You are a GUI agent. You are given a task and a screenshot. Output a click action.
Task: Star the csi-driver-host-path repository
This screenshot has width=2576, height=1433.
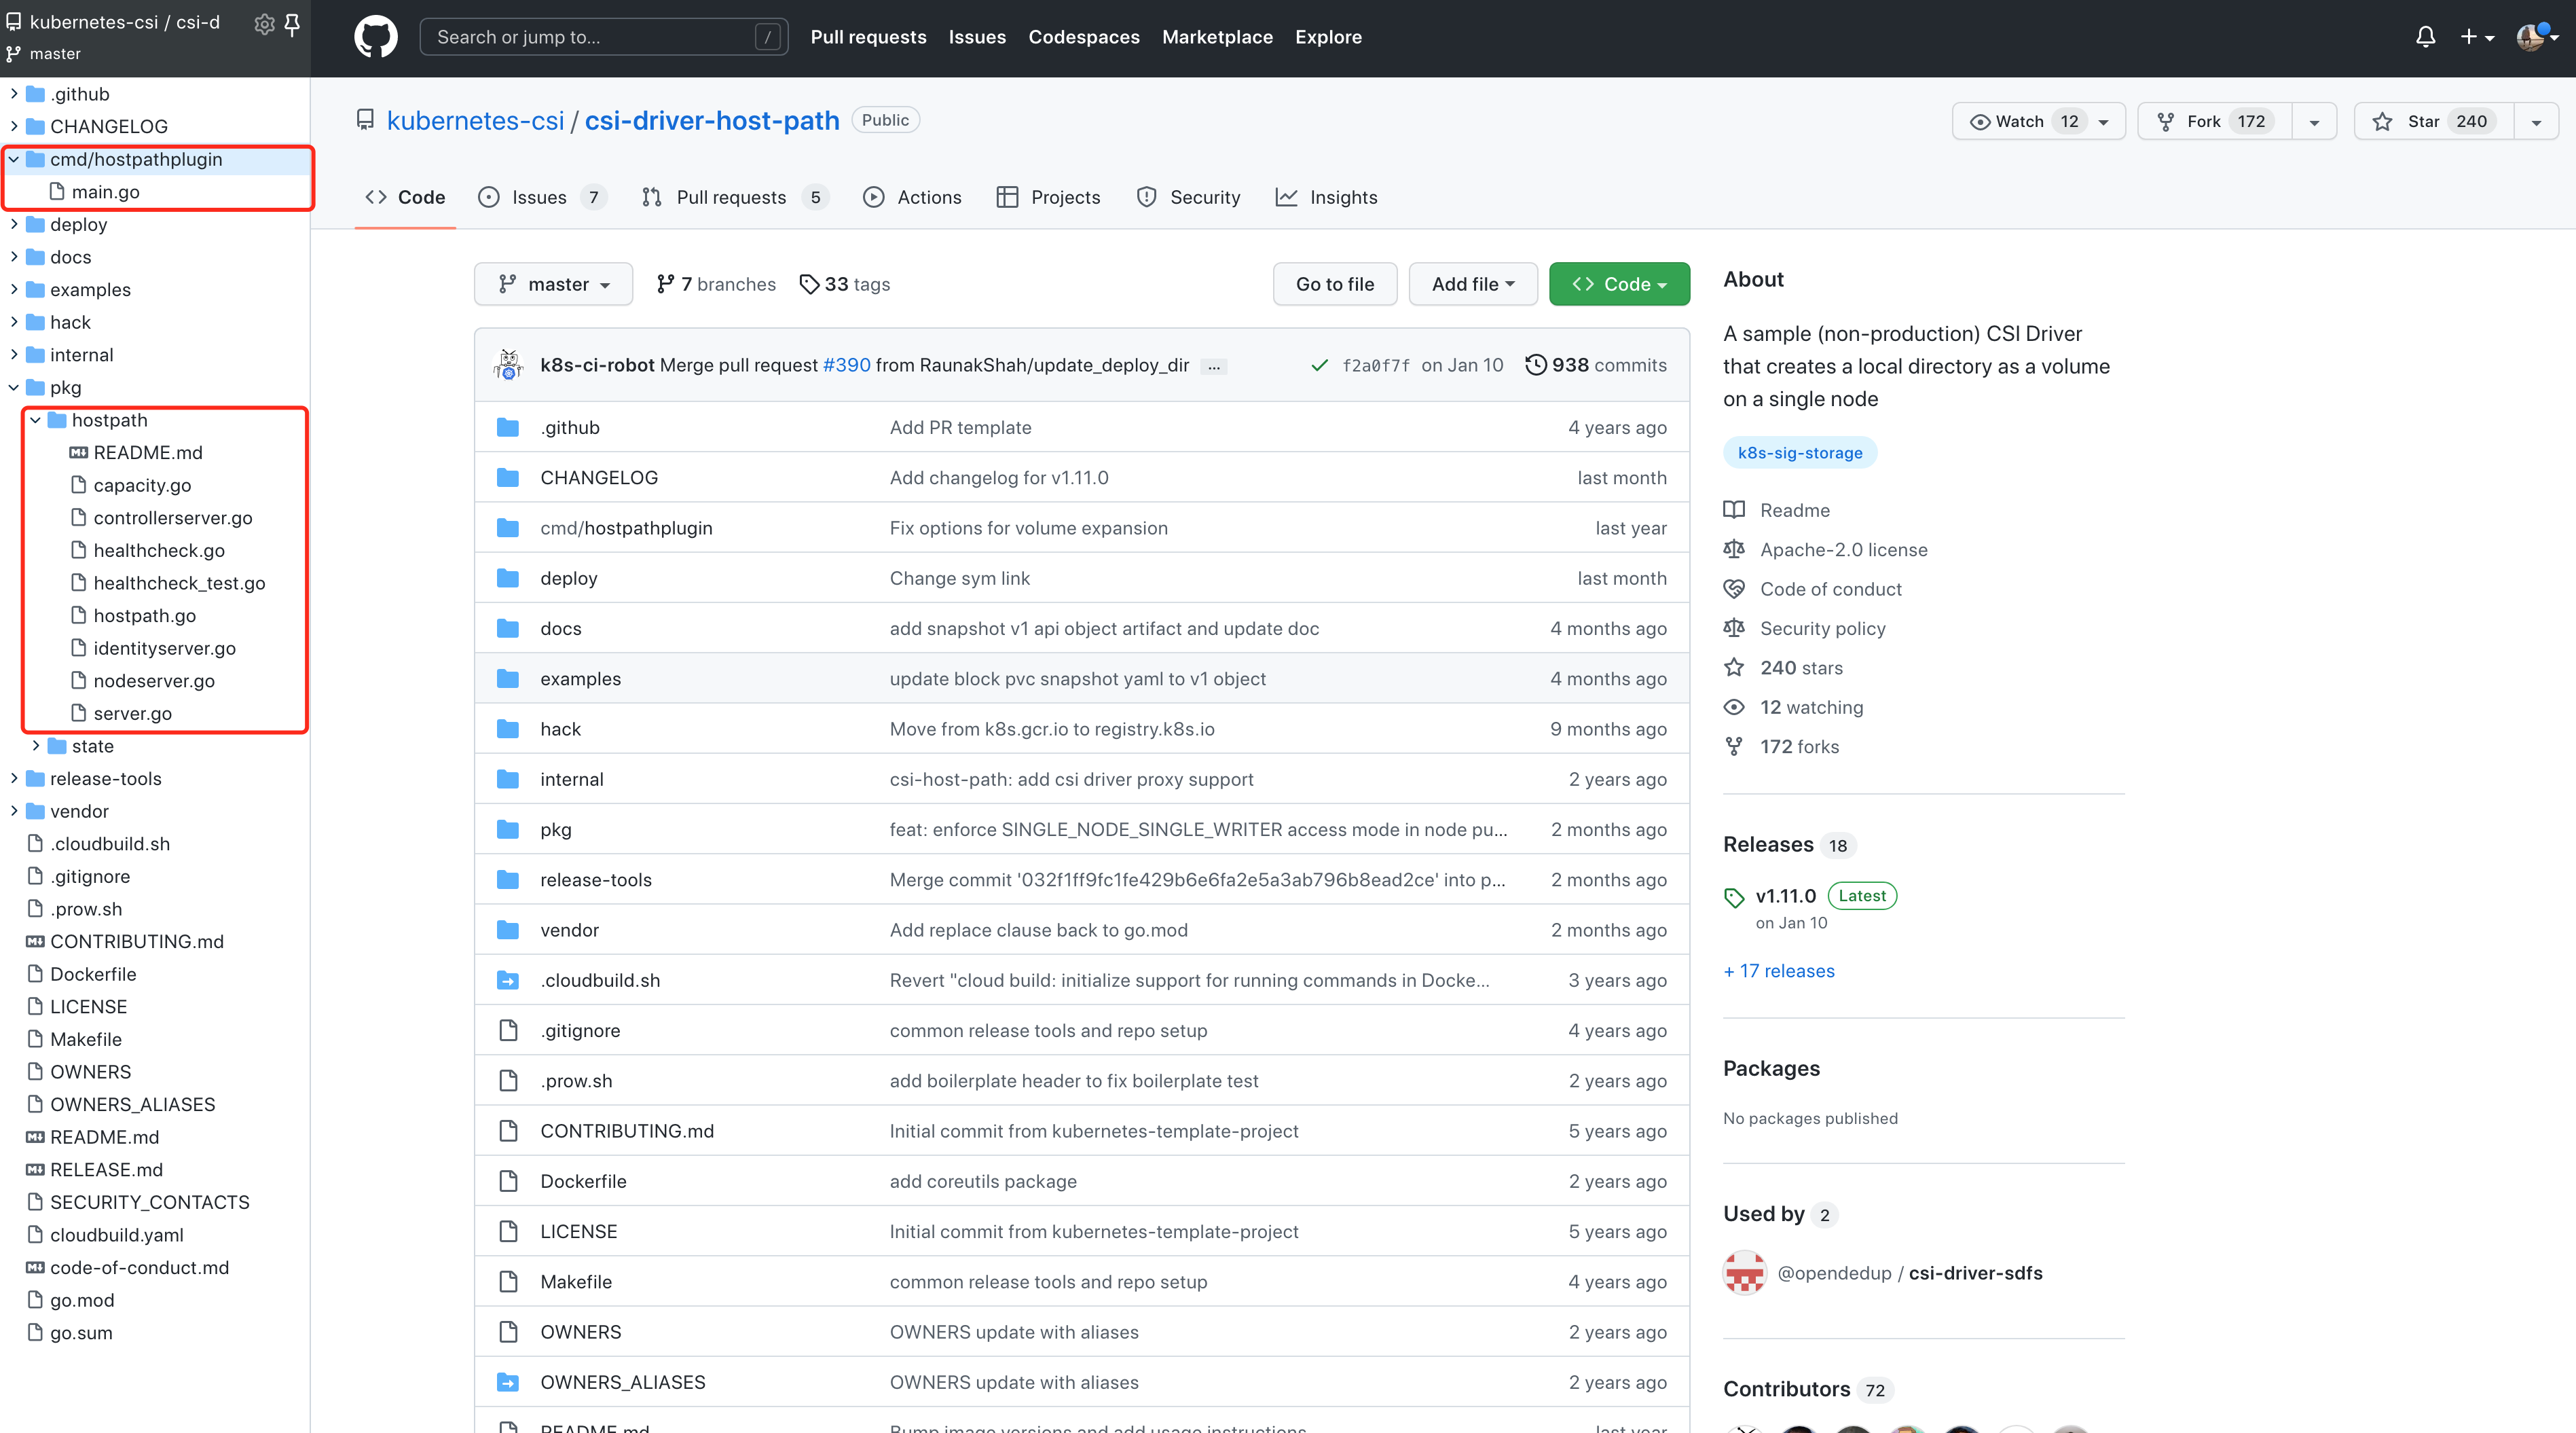(x=2434, y=121)
